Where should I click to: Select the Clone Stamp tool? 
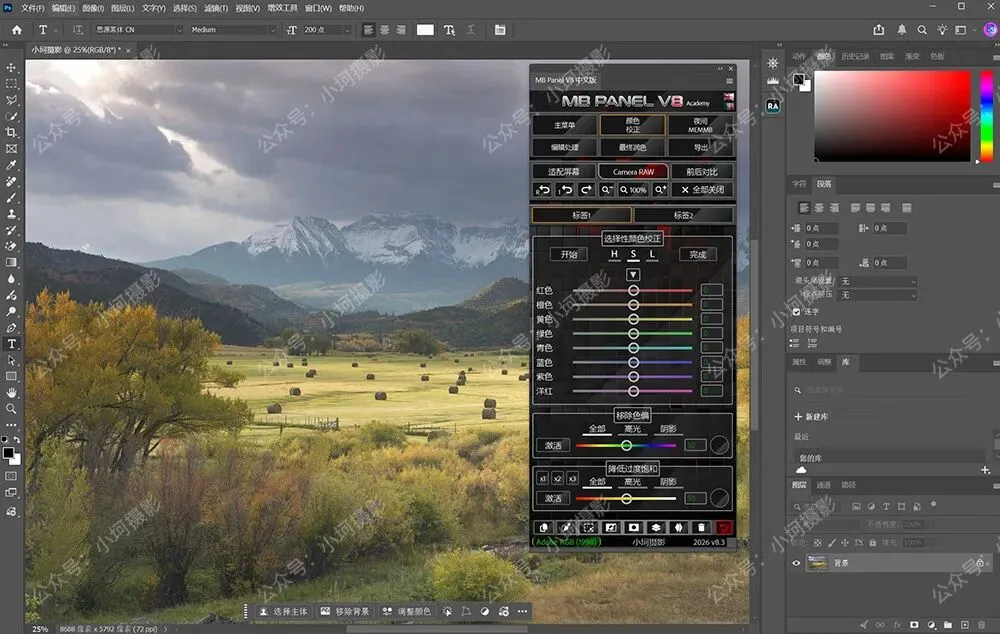tap(11, 214)
